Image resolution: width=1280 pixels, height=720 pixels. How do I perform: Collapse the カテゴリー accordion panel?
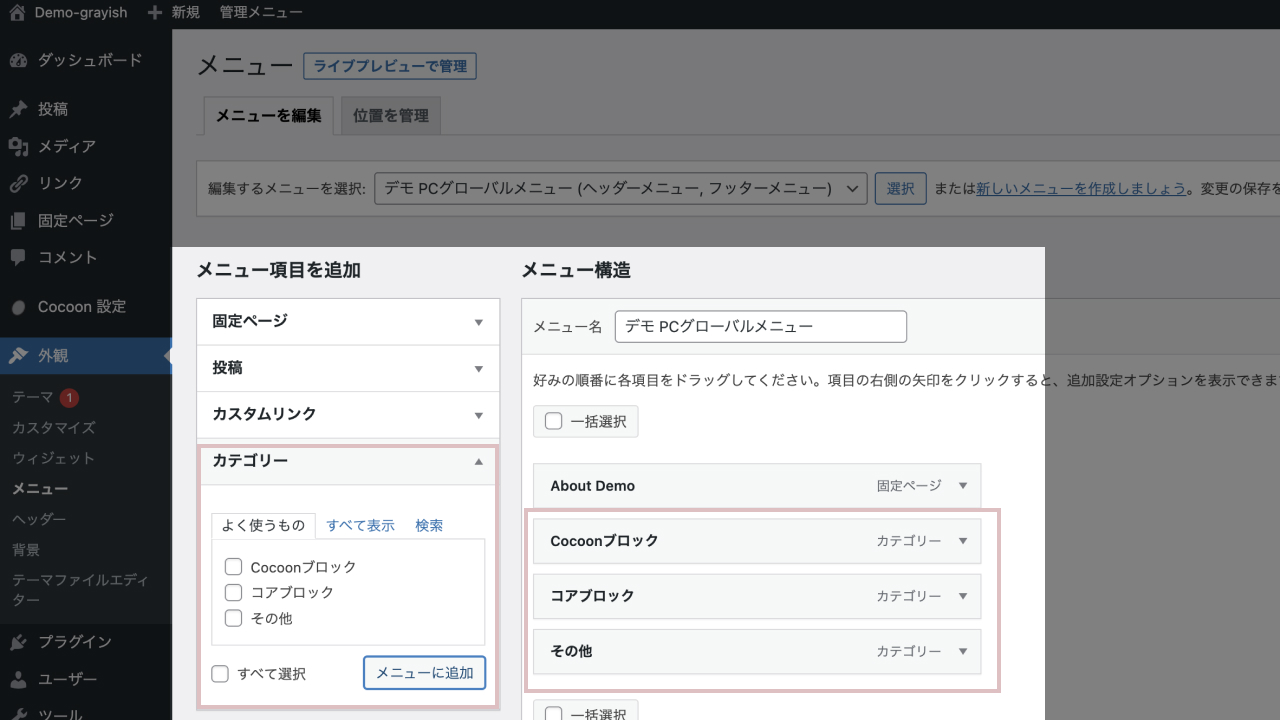348,461
